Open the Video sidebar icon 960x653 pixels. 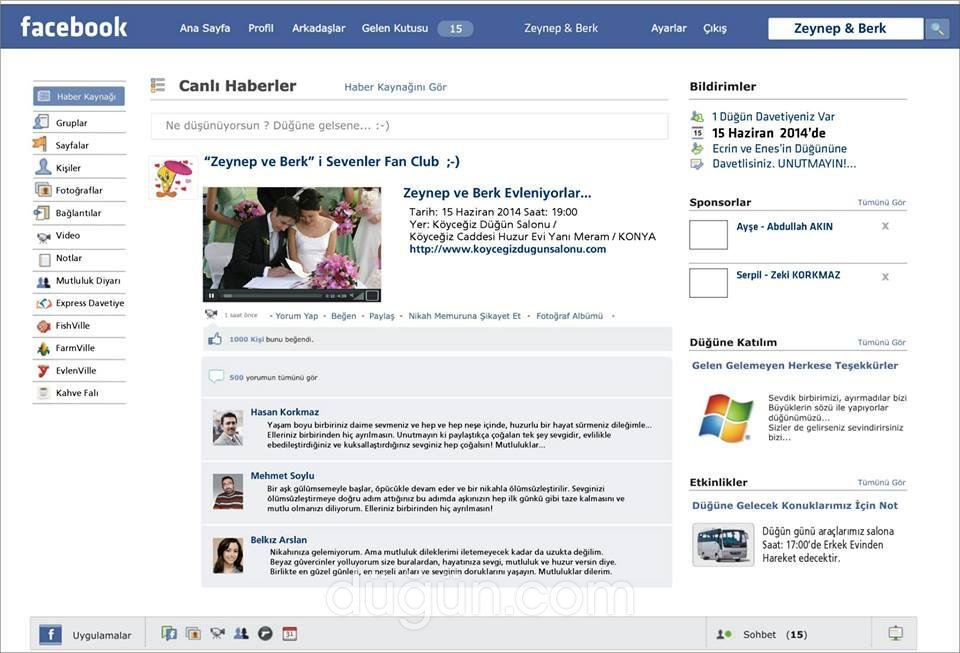click(43, 236)
